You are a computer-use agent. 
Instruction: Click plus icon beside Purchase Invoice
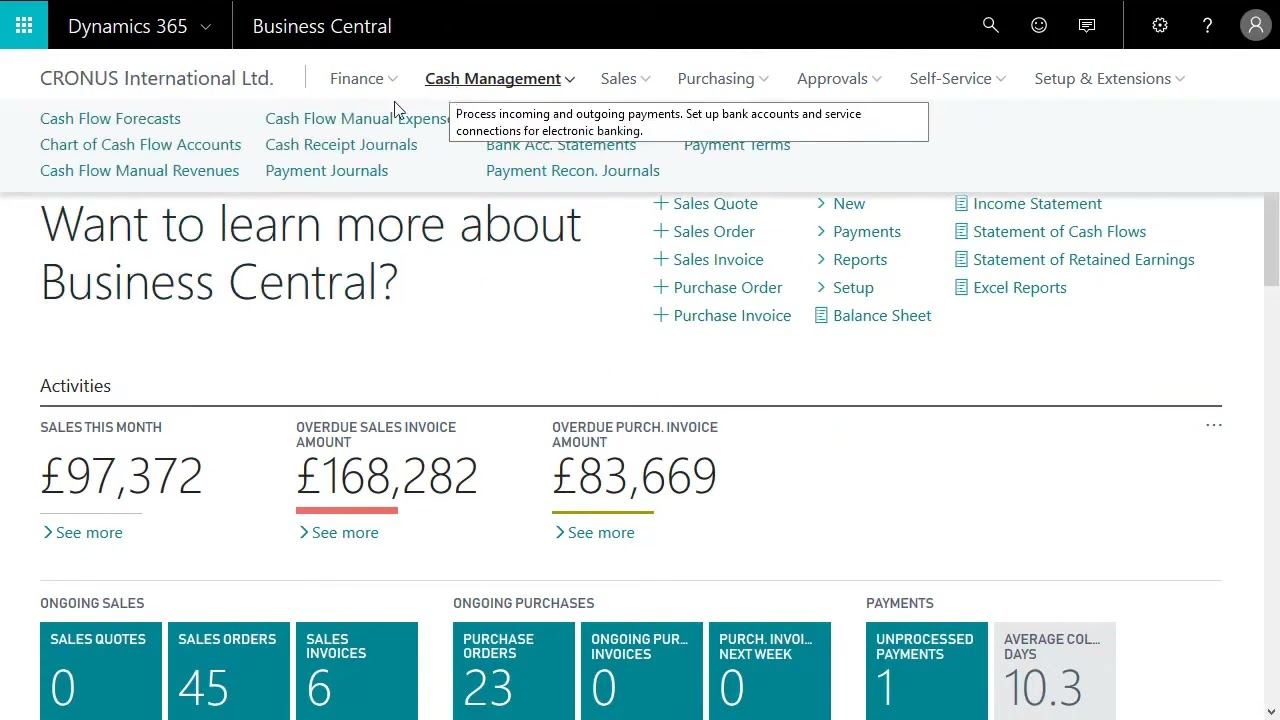[661, 315]
